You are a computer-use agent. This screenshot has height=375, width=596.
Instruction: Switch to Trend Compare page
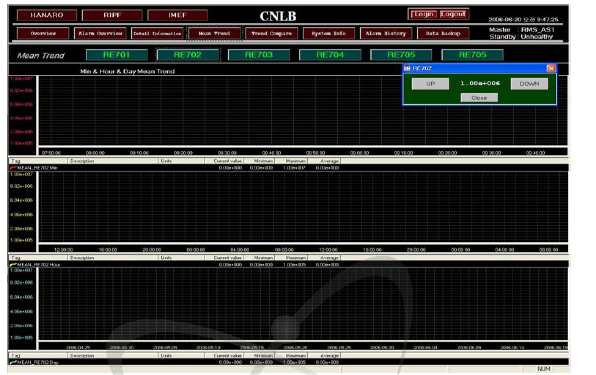tap(271, 33)
